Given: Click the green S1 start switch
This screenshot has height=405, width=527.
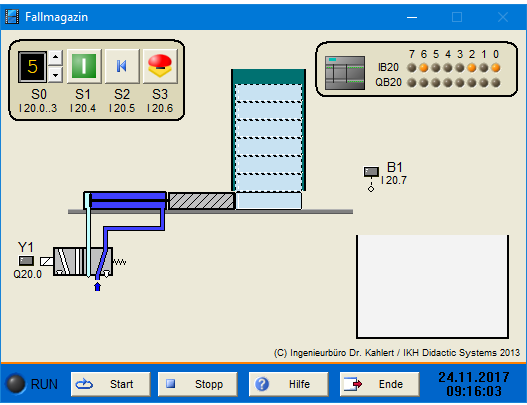Looking at the screenshot, I should tap(84, 66).
